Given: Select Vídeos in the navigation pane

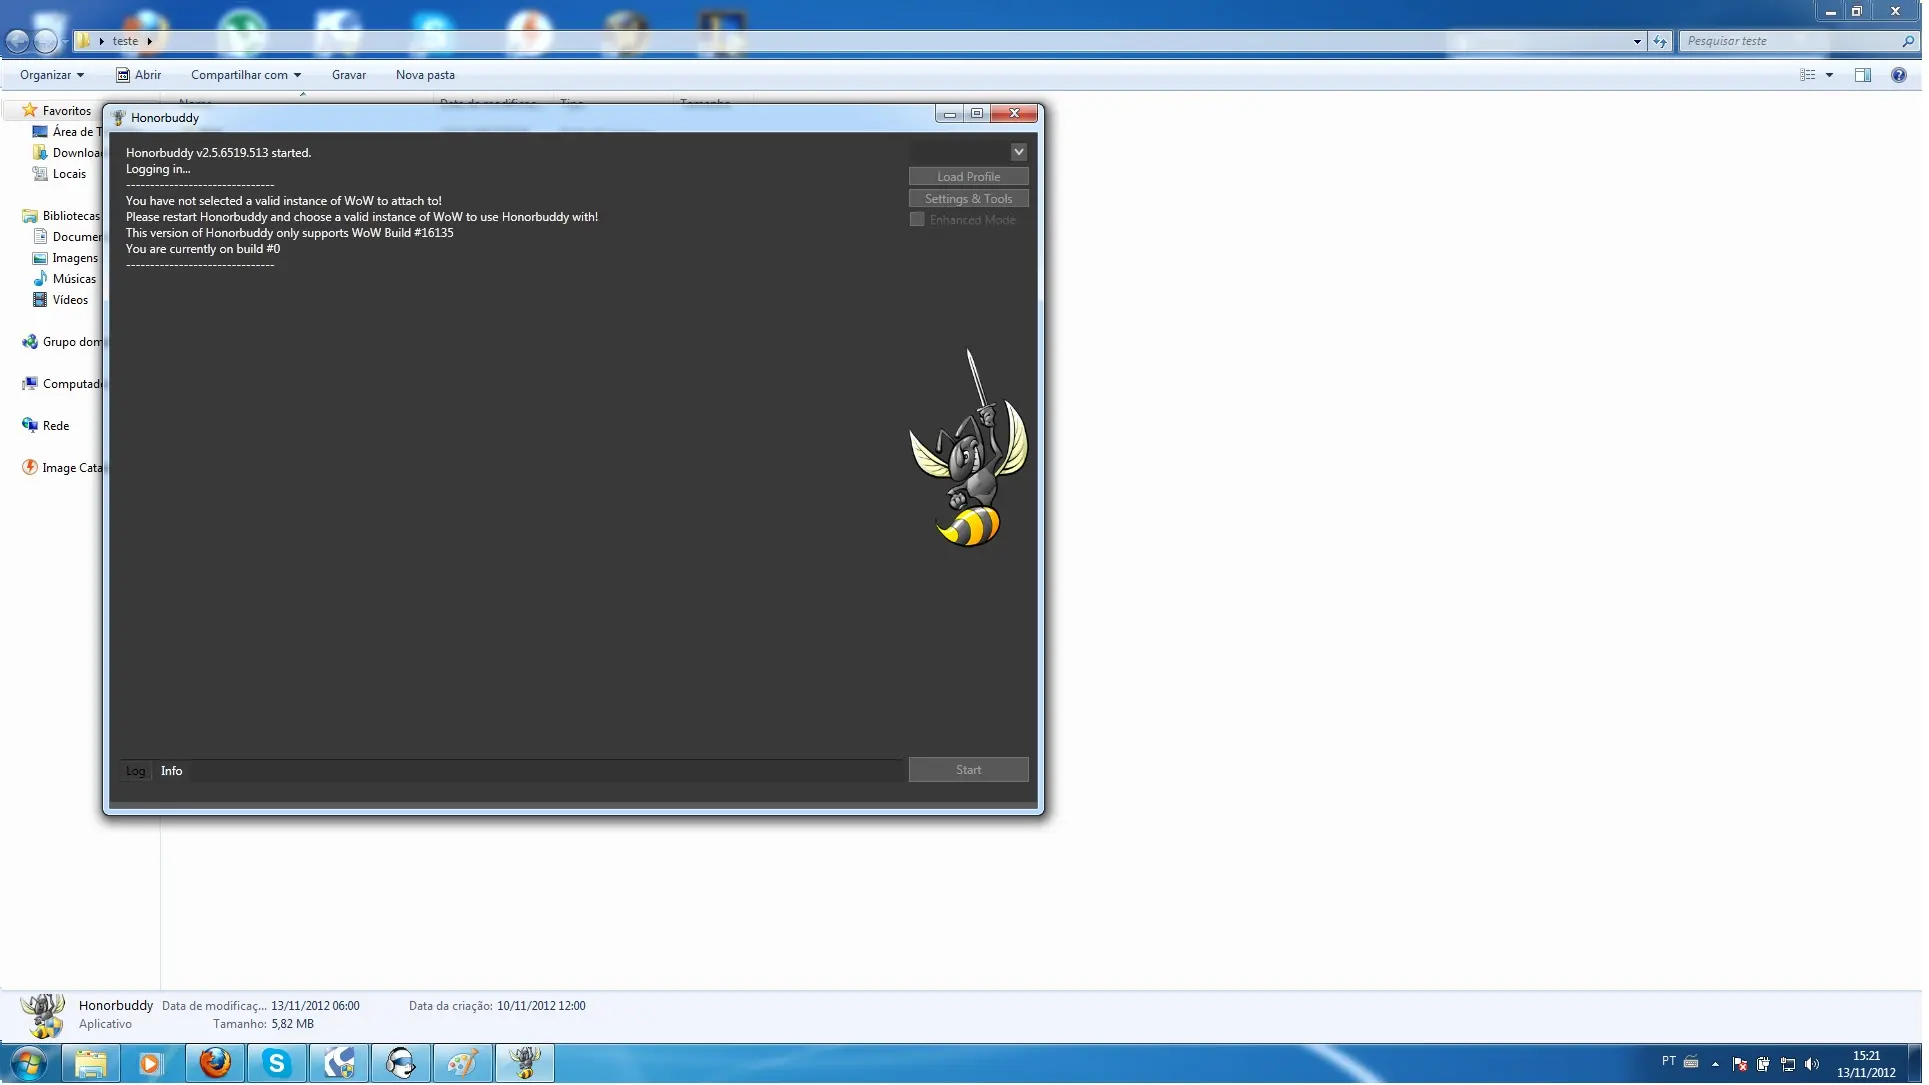Looking at the screenshot, I should click(60, 300).
